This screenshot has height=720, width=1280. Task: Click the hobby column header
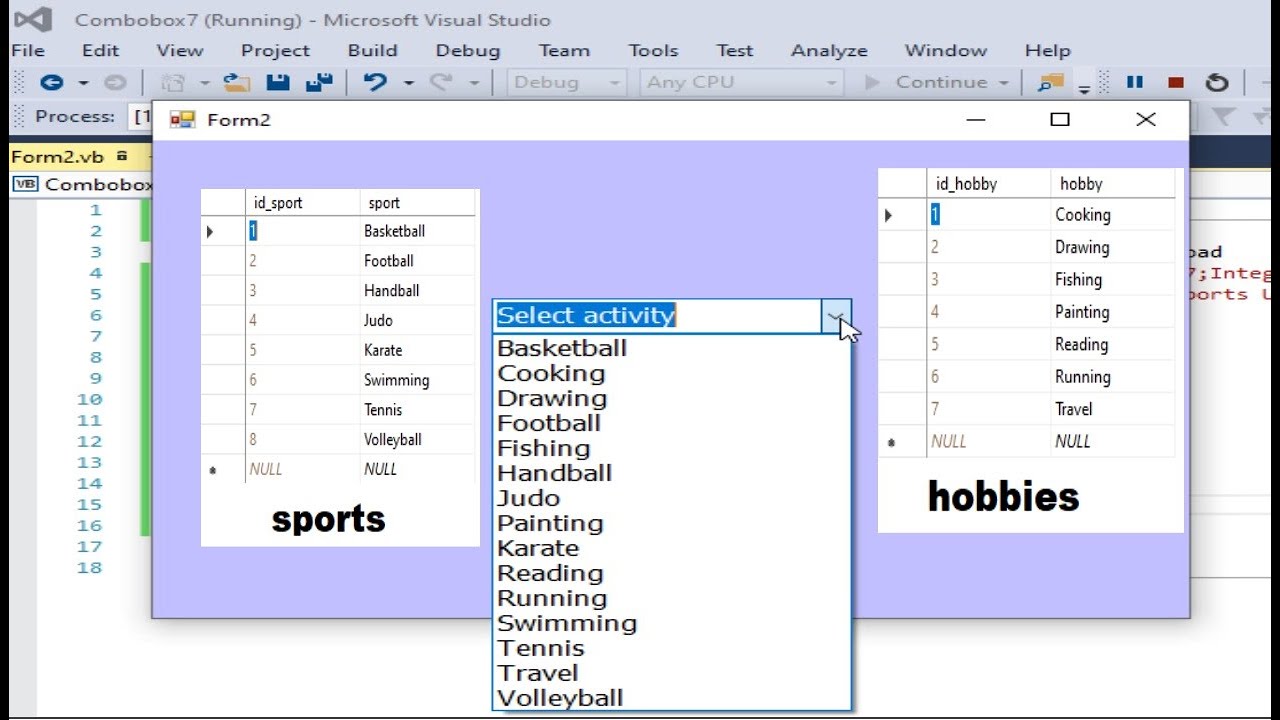(1112, 183)
